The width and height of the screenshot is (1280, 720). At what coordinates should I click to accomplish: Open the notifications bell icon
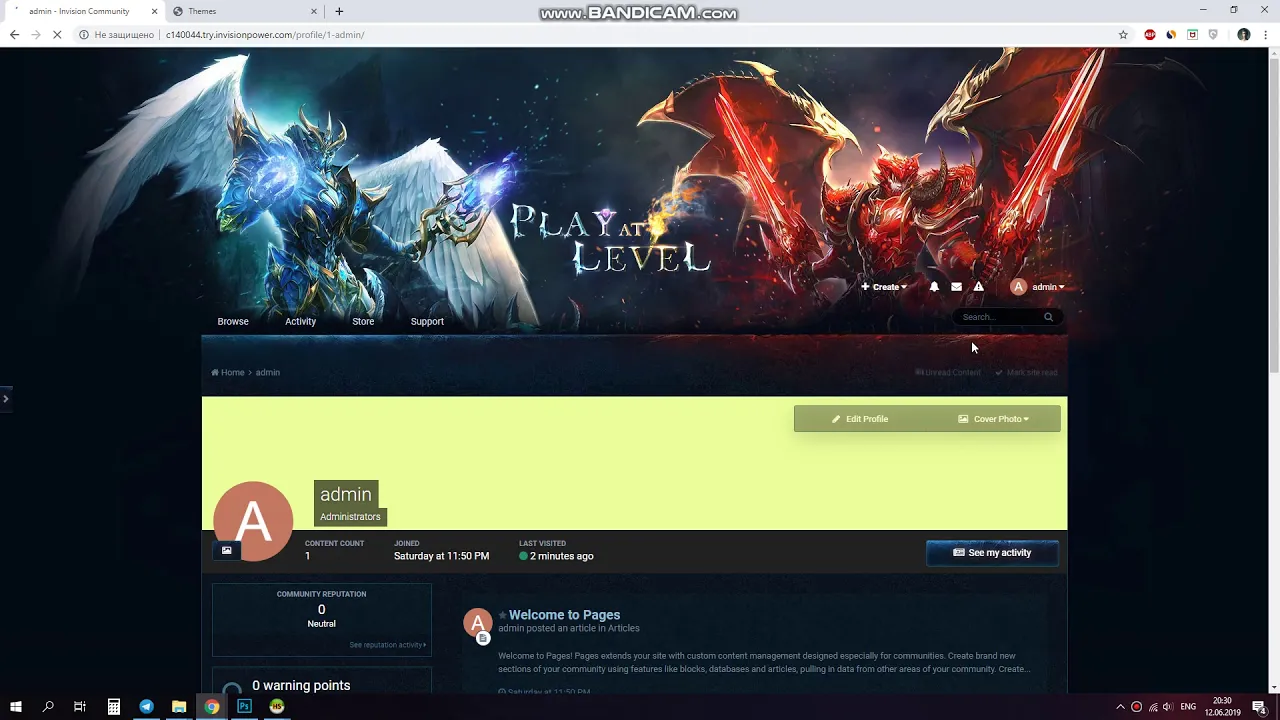(934, 287)
